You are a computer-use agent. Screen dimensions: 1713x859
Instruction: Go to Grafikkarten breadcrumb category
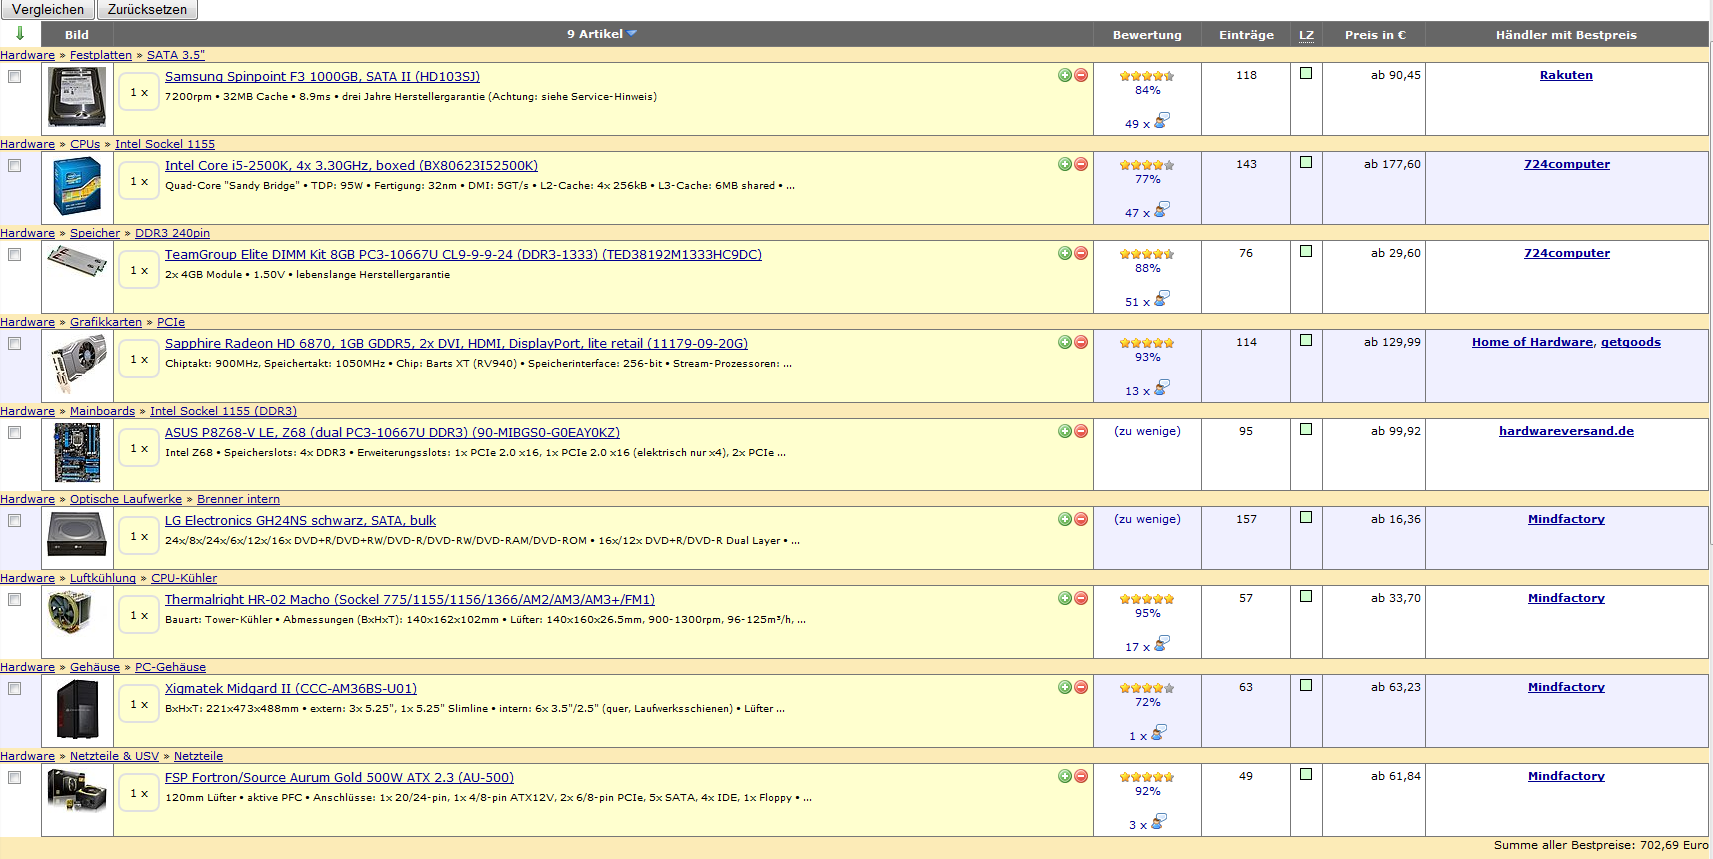tap(106, 322)
